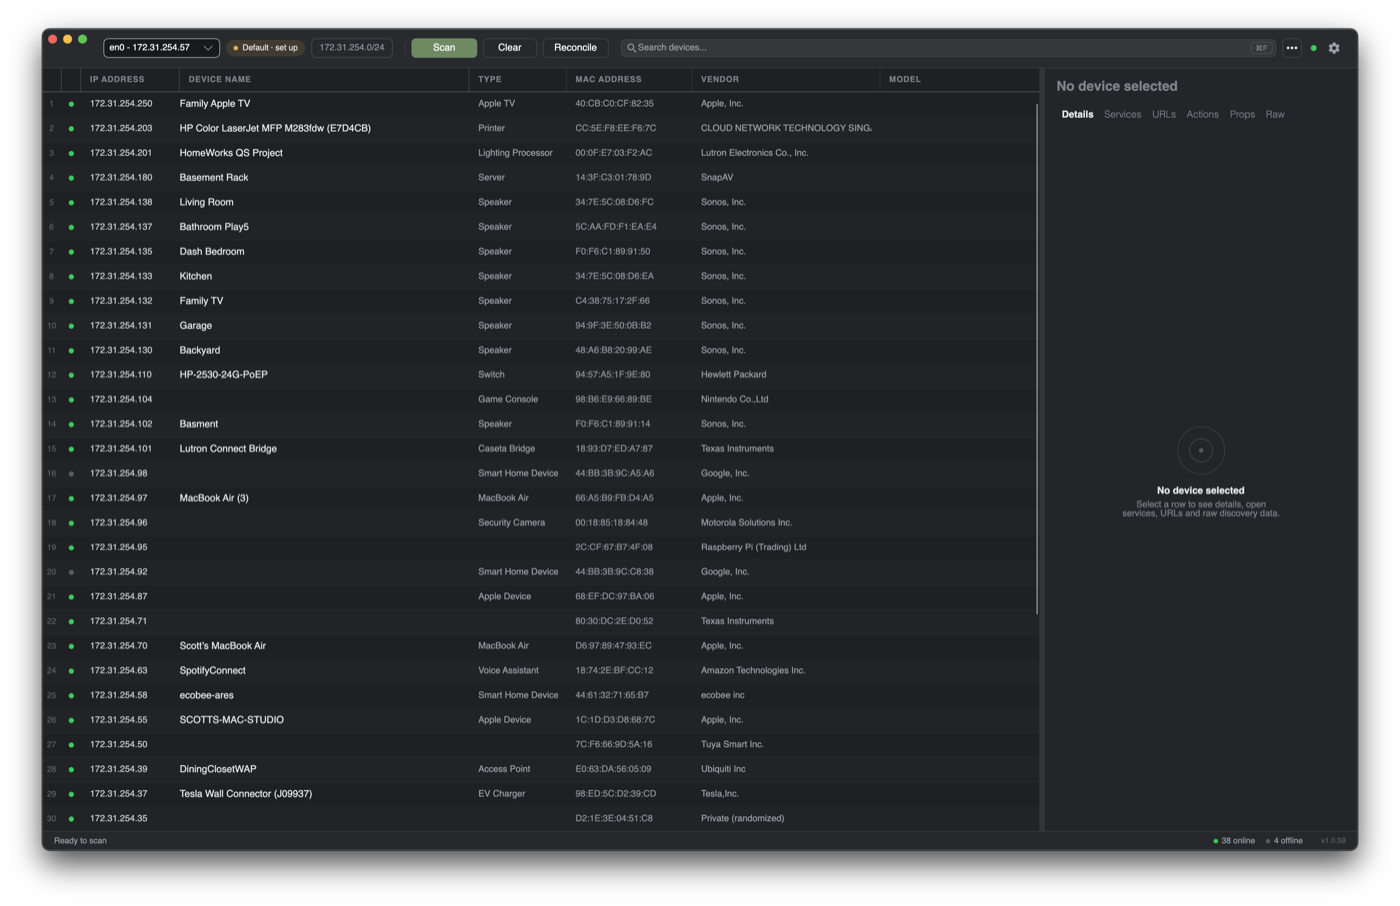Select the Lutron Connect Bridge row
Screen dimensions: 1400x906
coord(540,449)
